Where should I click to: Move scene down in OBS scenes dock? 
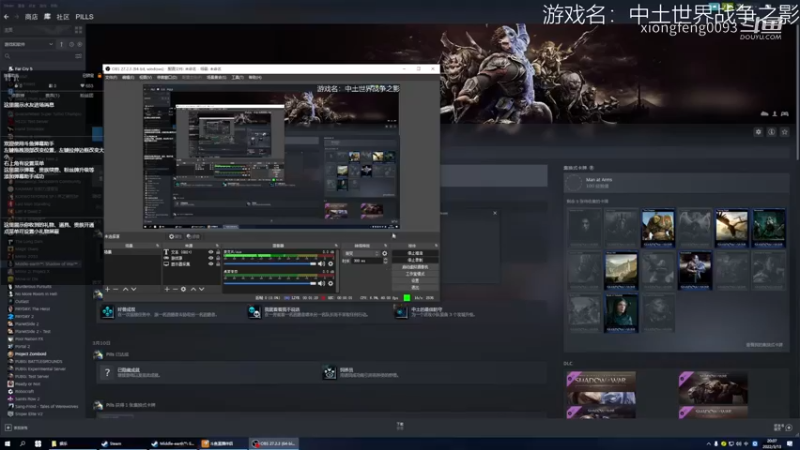pos(134,289)
